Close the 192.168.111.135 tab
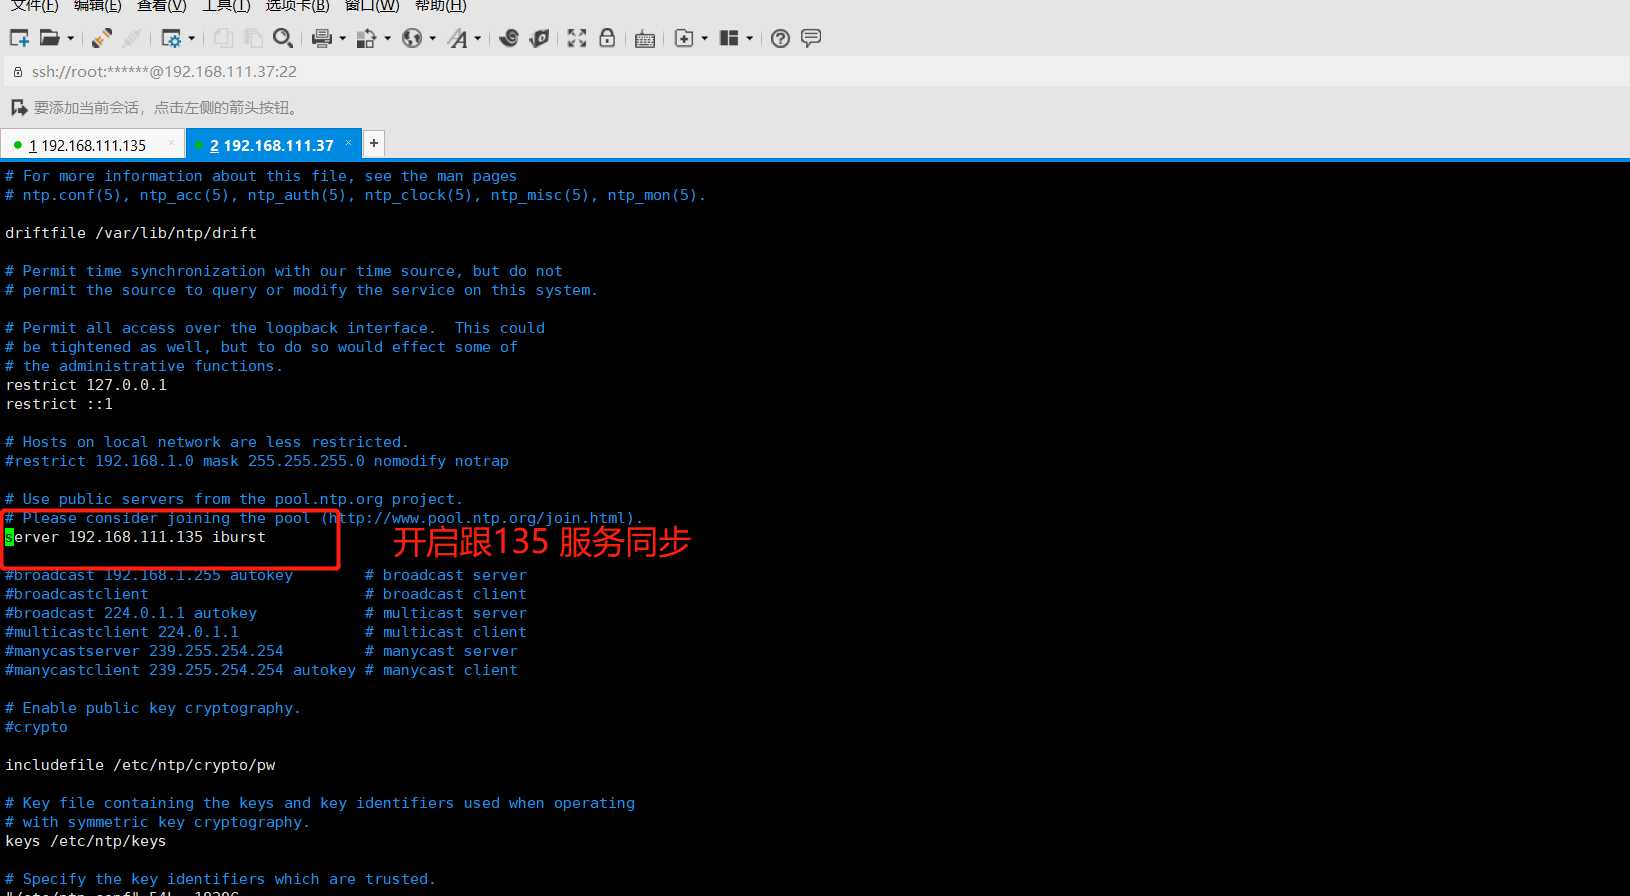 171,143
